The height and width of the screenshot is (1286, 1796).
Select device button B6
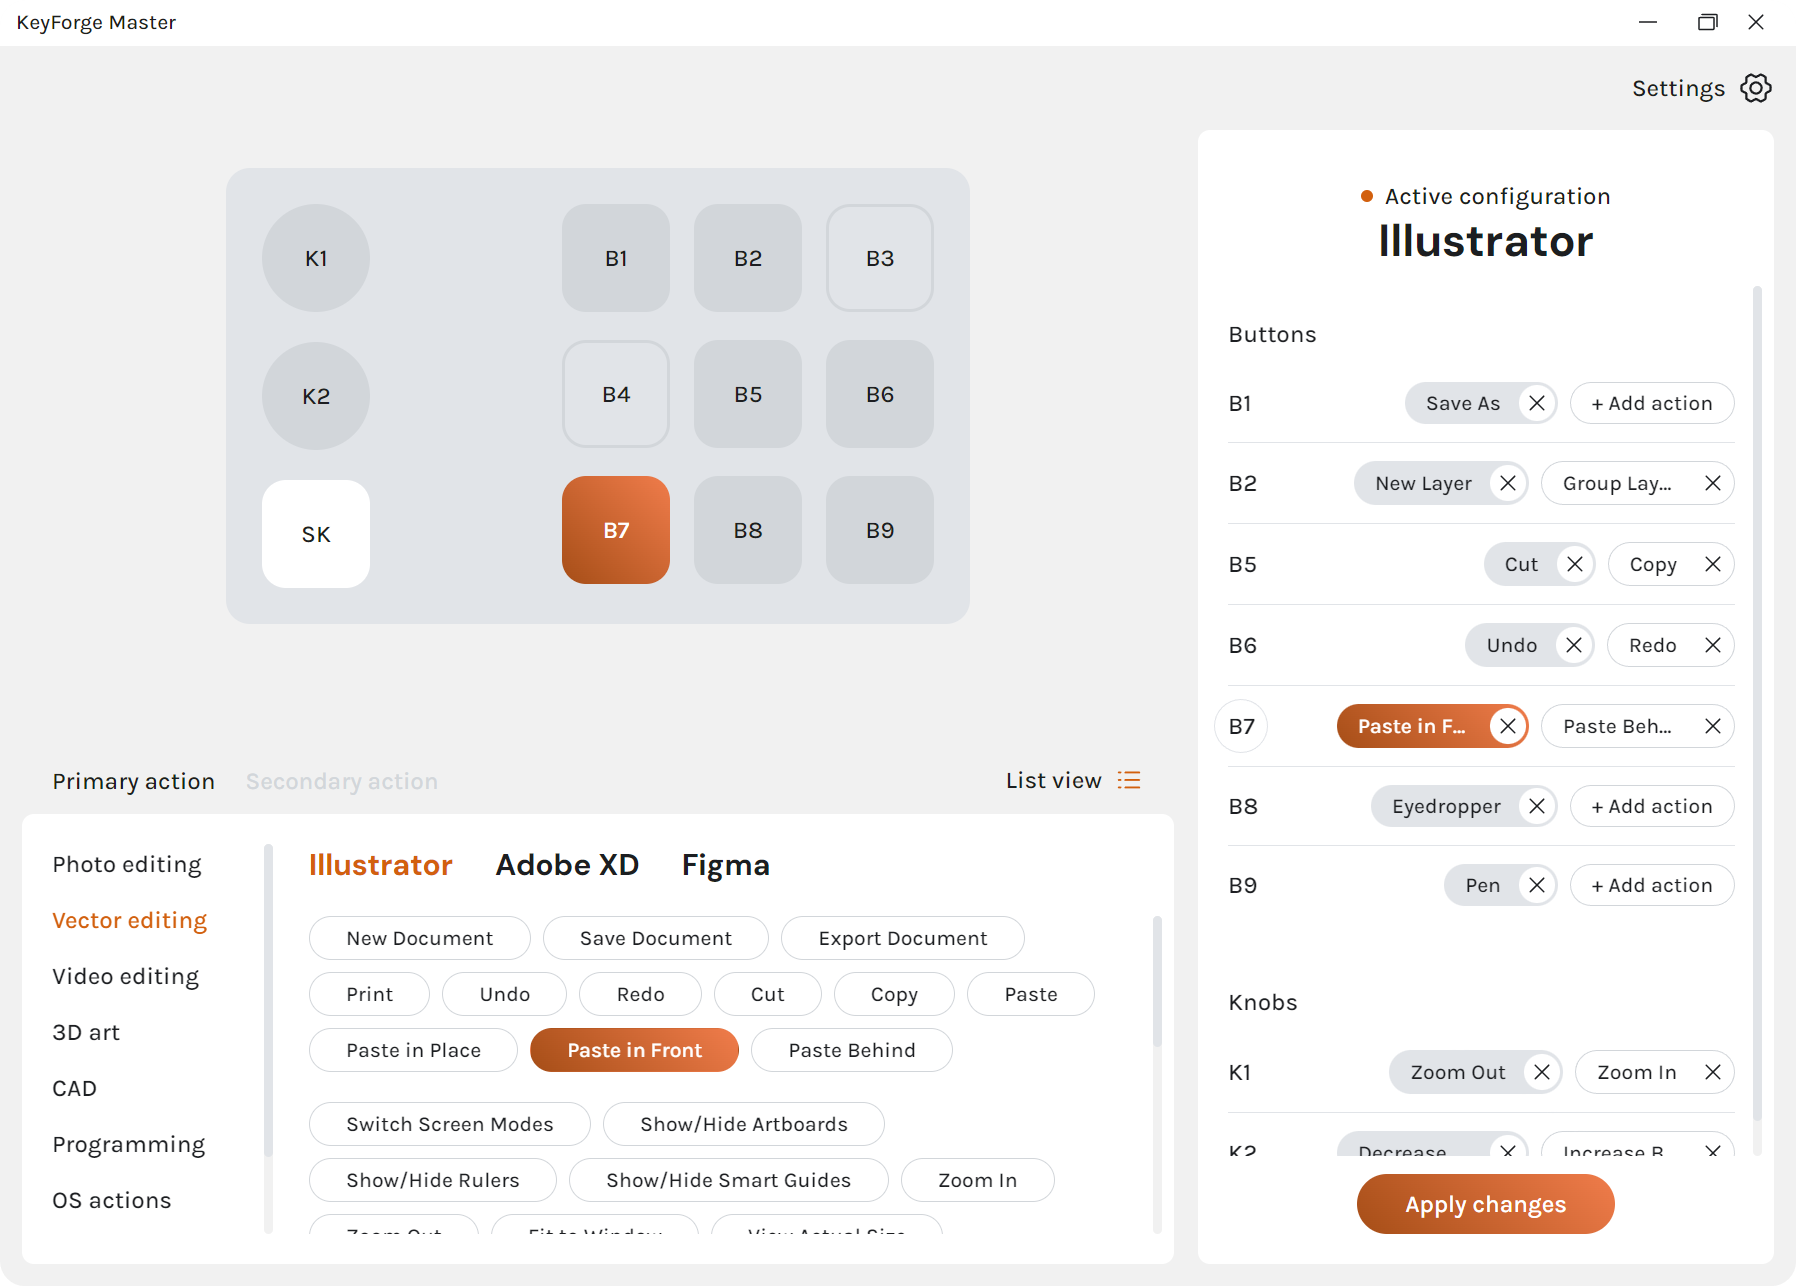click(x=880, y=394)
